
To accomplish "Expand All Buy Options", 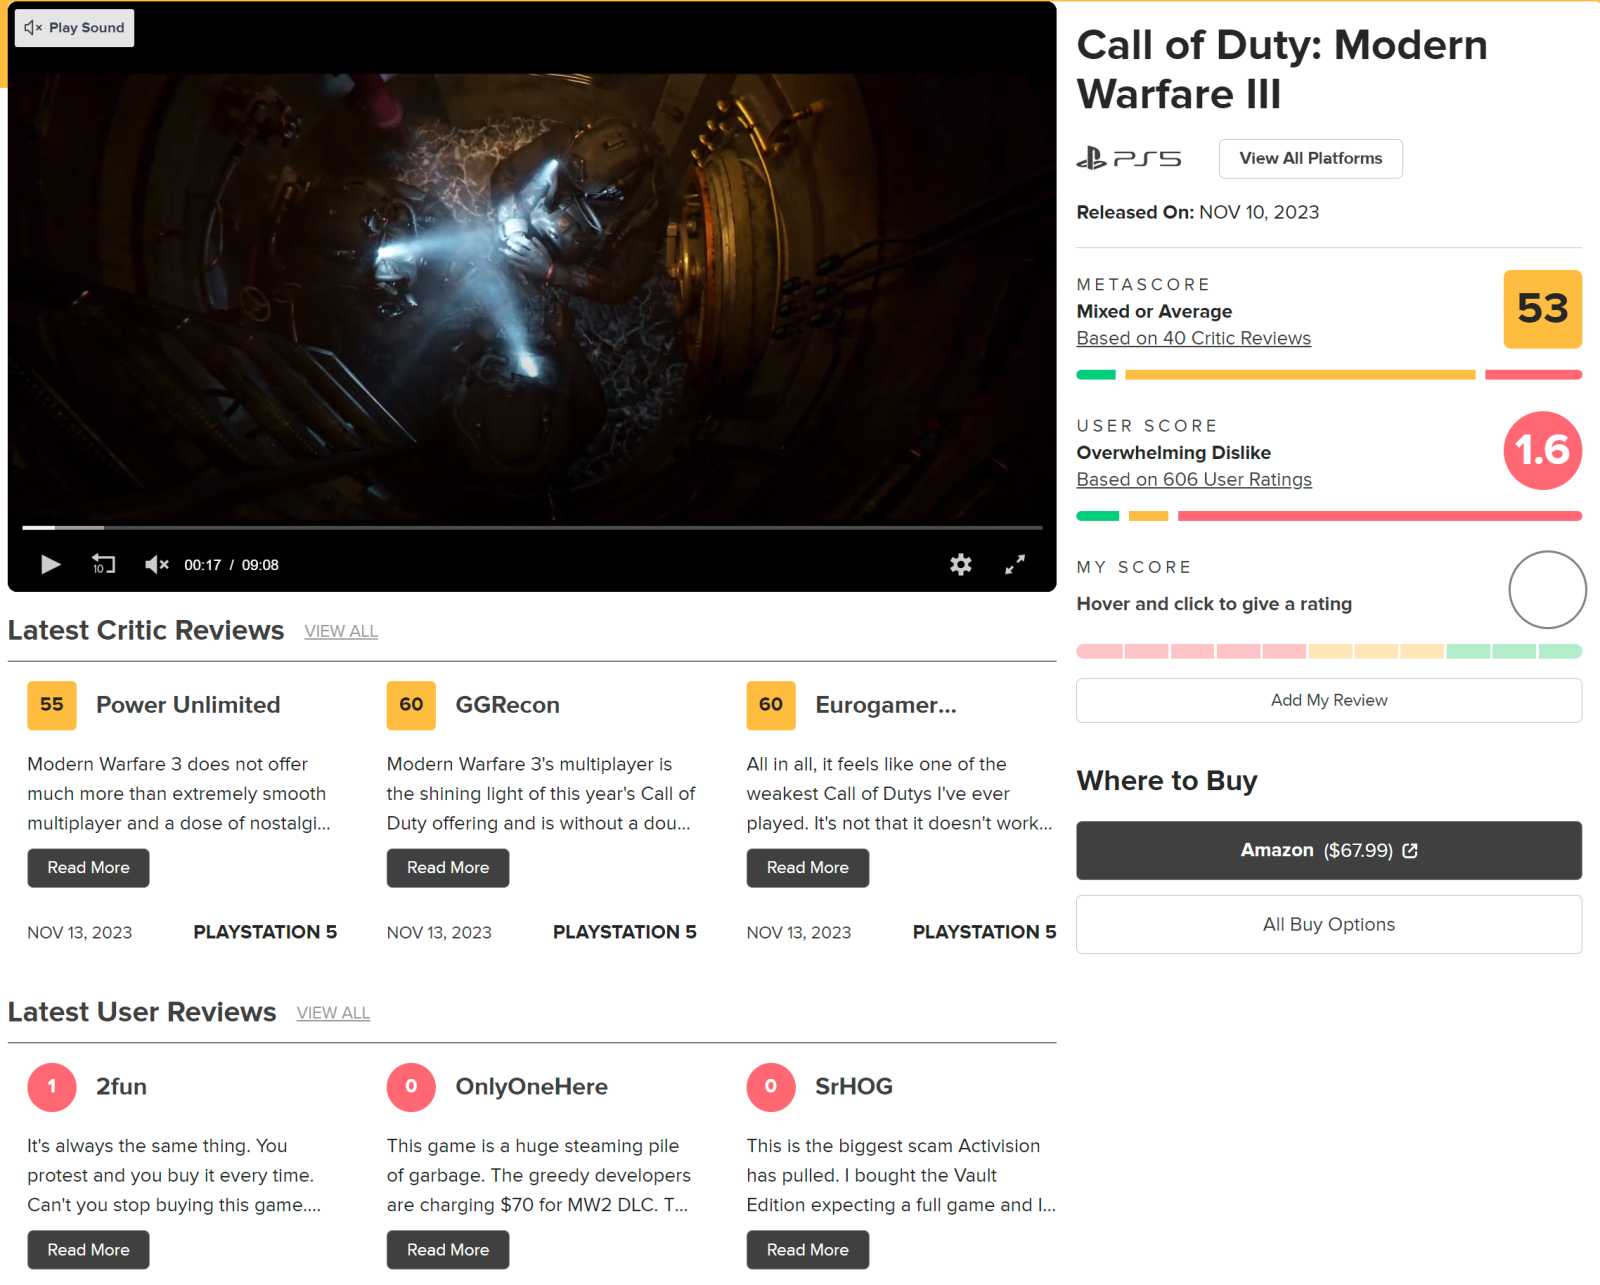I will point(1328,925).
